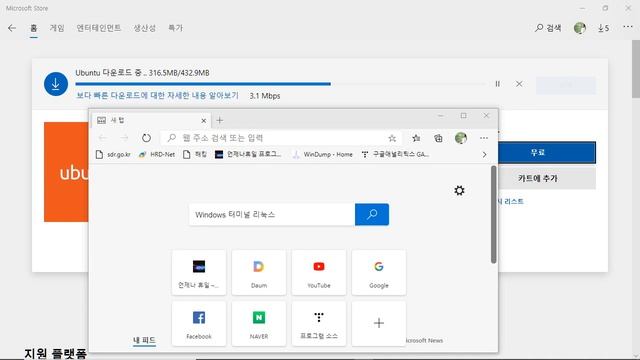The height and width of the screenshot is (360, 640).
Task: Close the 새 탭 browser tab
Action: tap(204, 120)
